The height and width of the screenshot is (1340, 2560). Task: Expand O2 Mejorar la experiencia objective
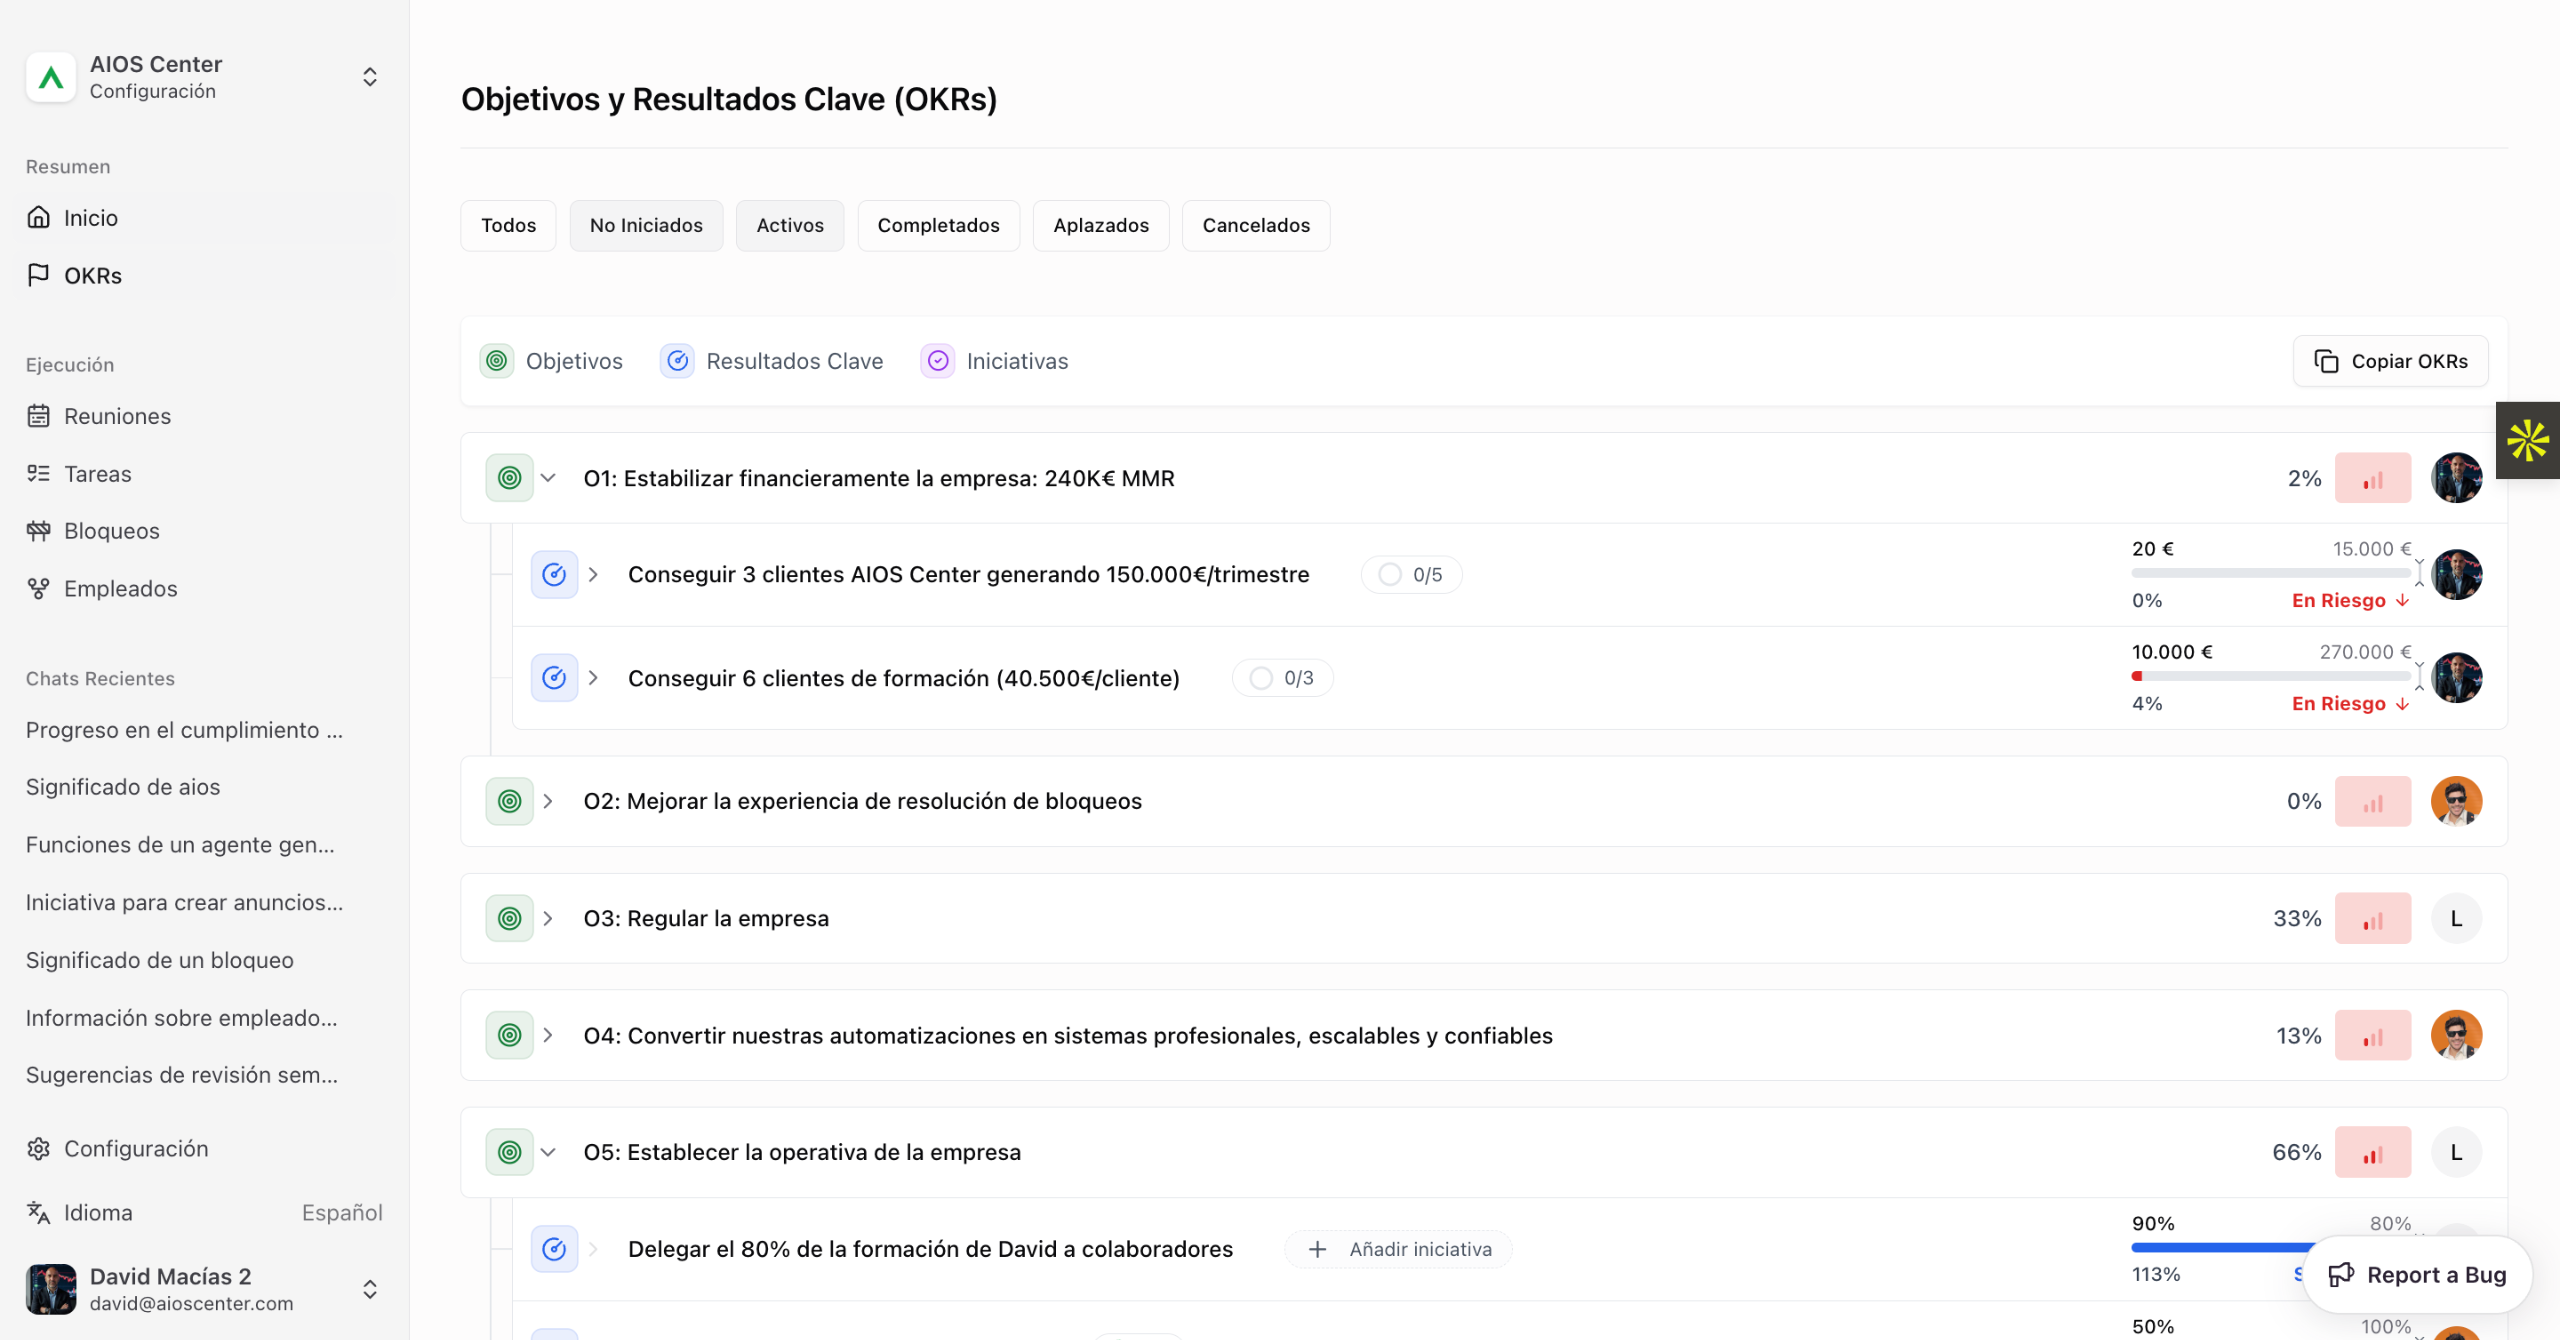point(548,801)
